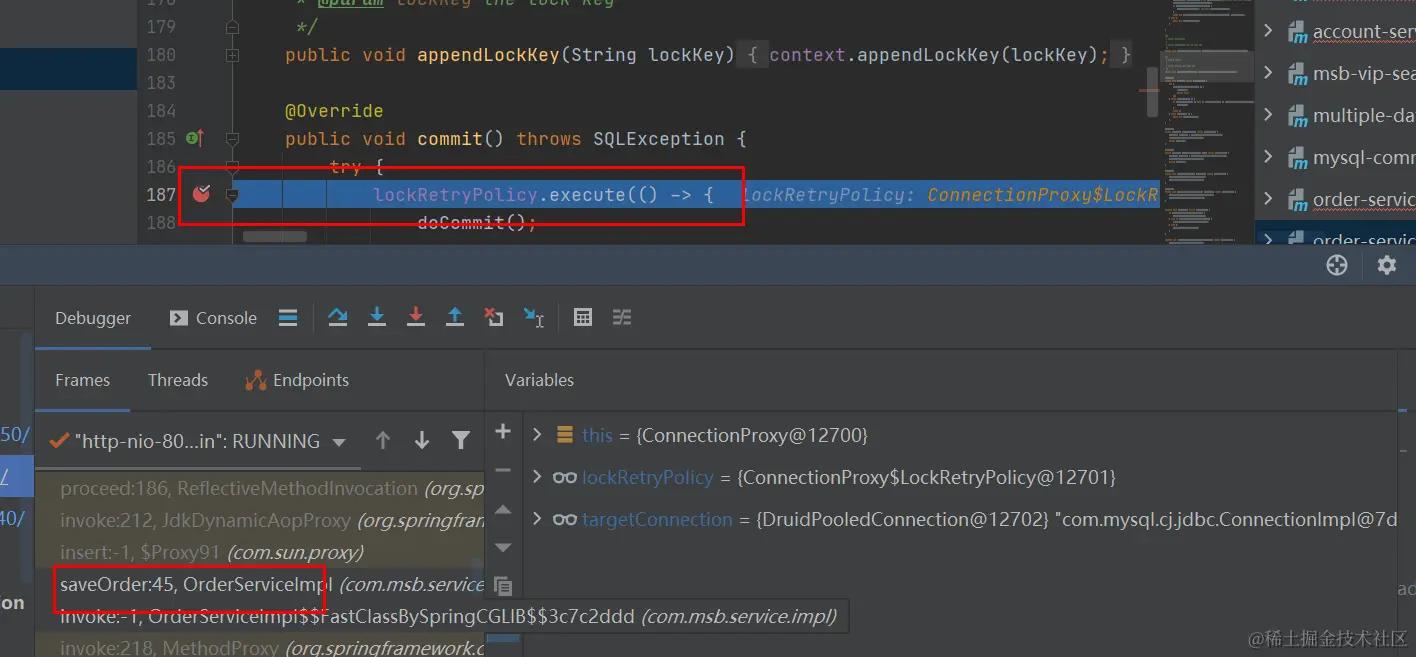Expand the 'this' ConnectionProxy variable

(x=537, y=435)
